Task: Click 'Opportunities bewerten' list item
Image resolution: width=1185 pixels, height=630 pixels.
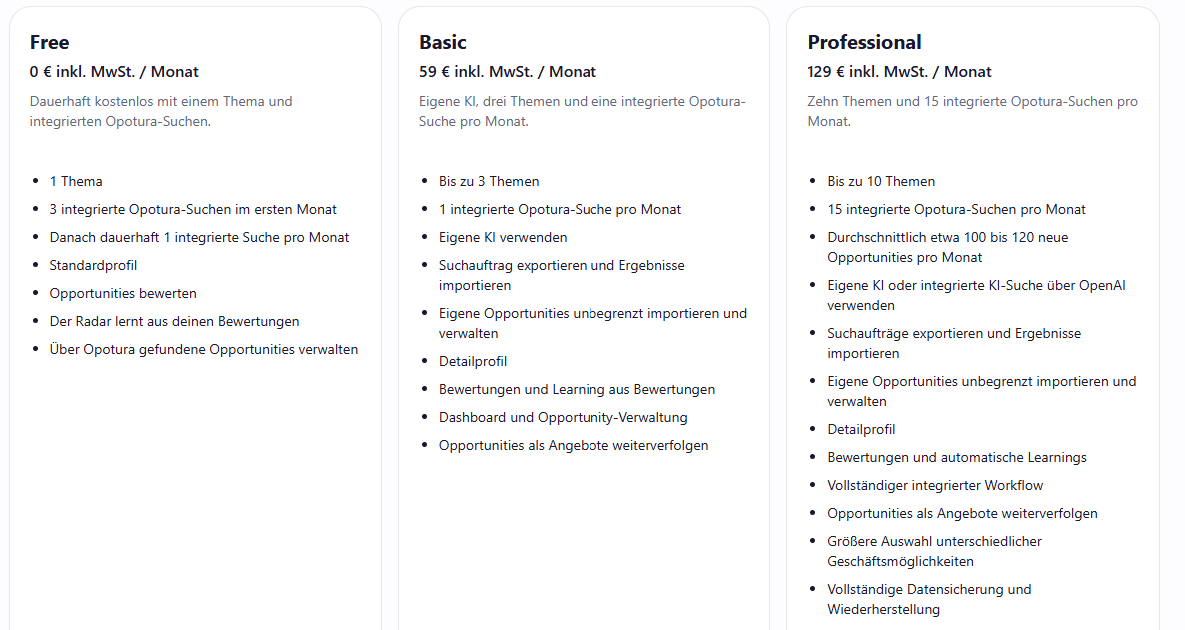Action: pos(123,293)
